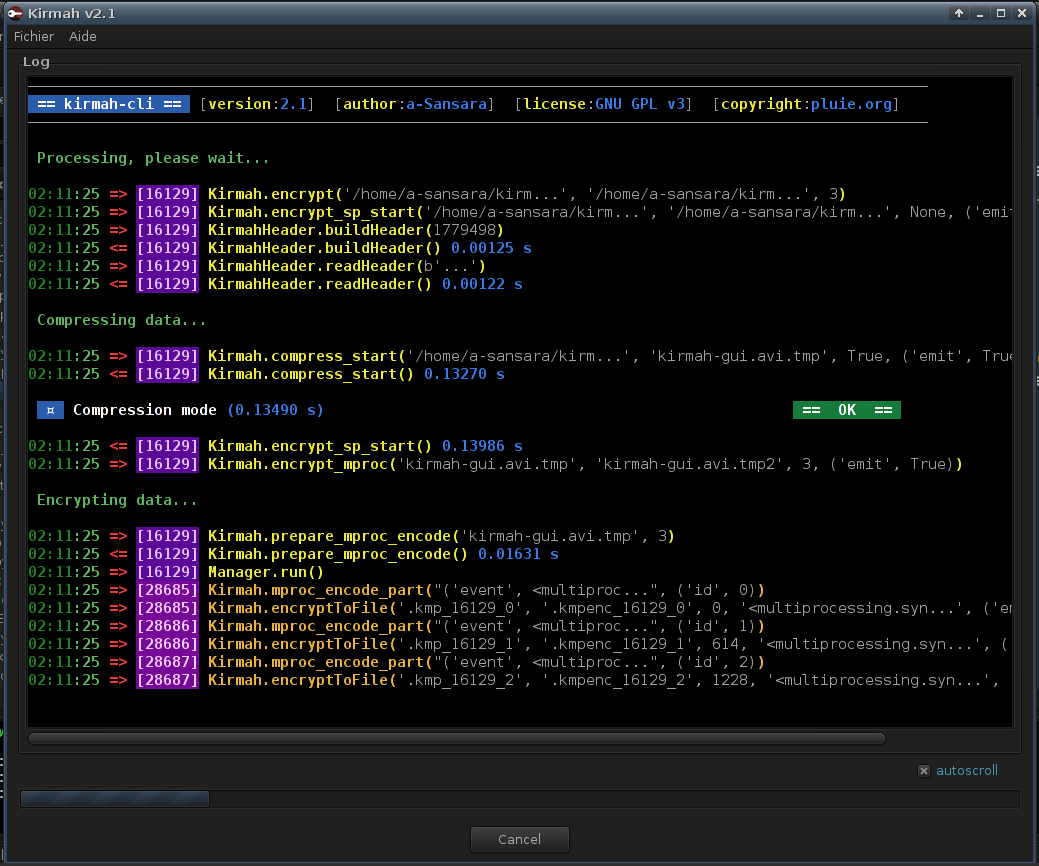Click the green OK status badge
This screenshot has height=866, width=1039.
846,410
